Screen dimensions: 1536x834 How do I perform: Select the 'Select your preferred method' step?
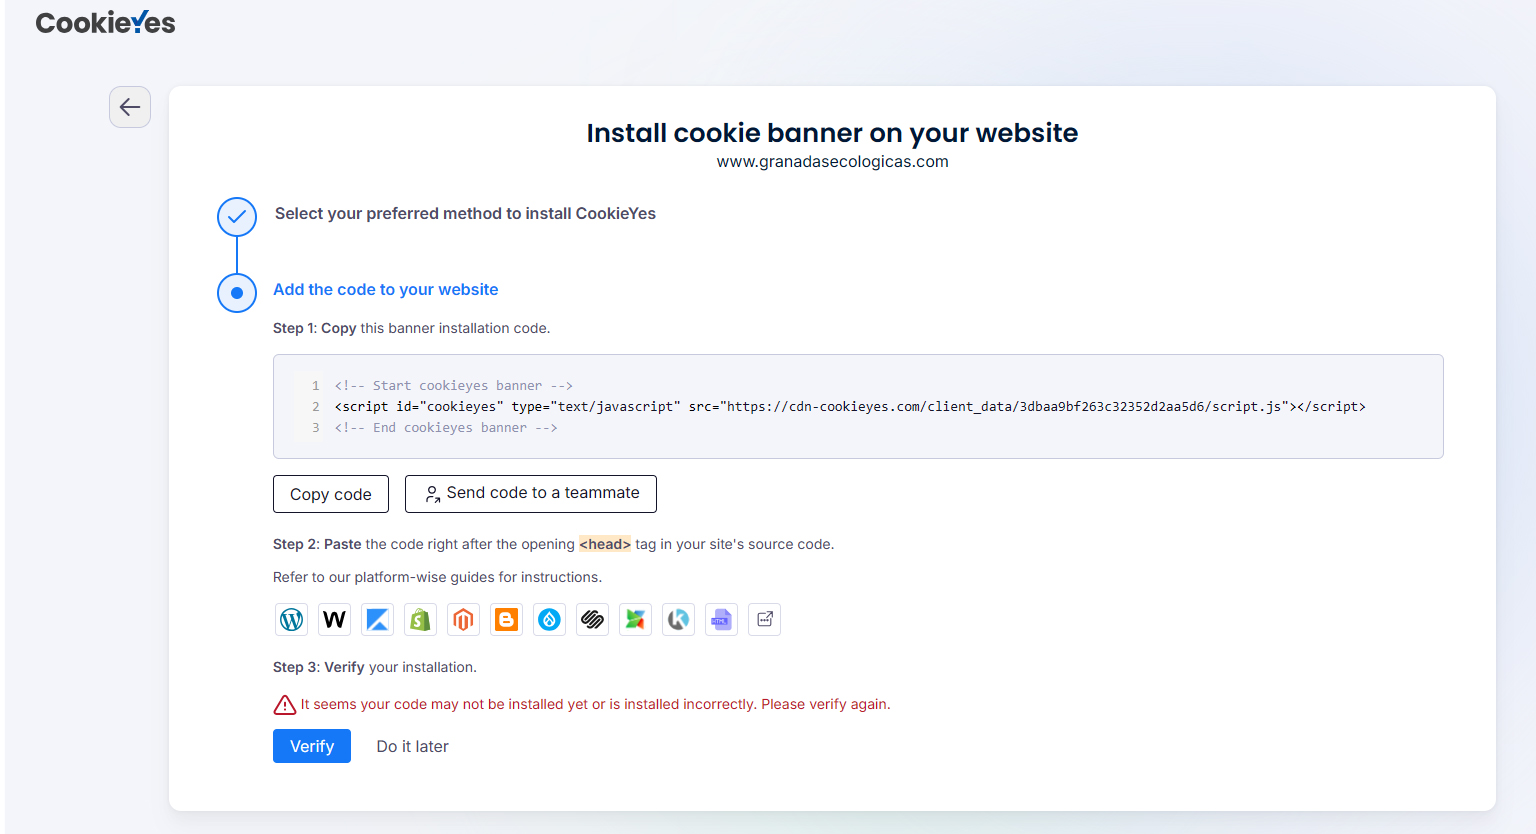pos(465,213)
